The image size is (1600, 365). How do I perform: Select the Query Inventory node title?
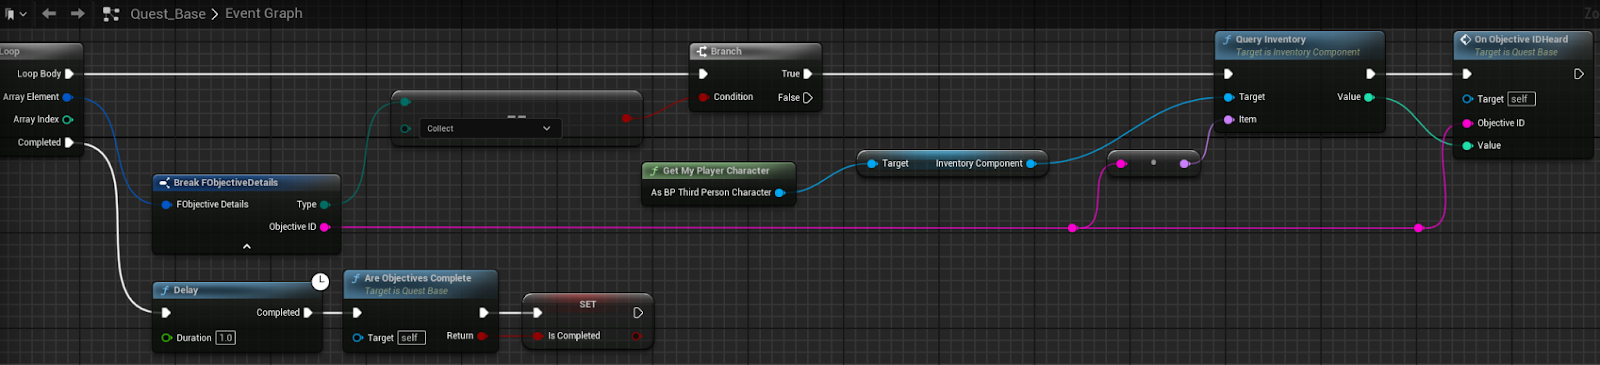pyautogui.click(x=1270, y=40)
